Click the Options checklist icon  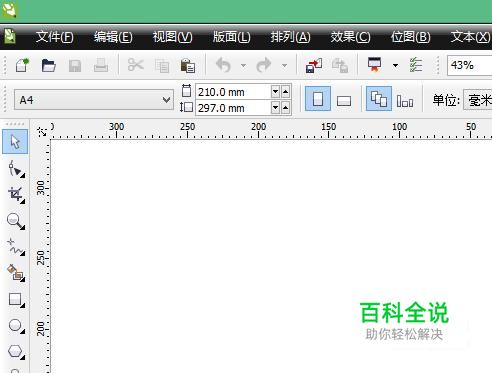416,65
